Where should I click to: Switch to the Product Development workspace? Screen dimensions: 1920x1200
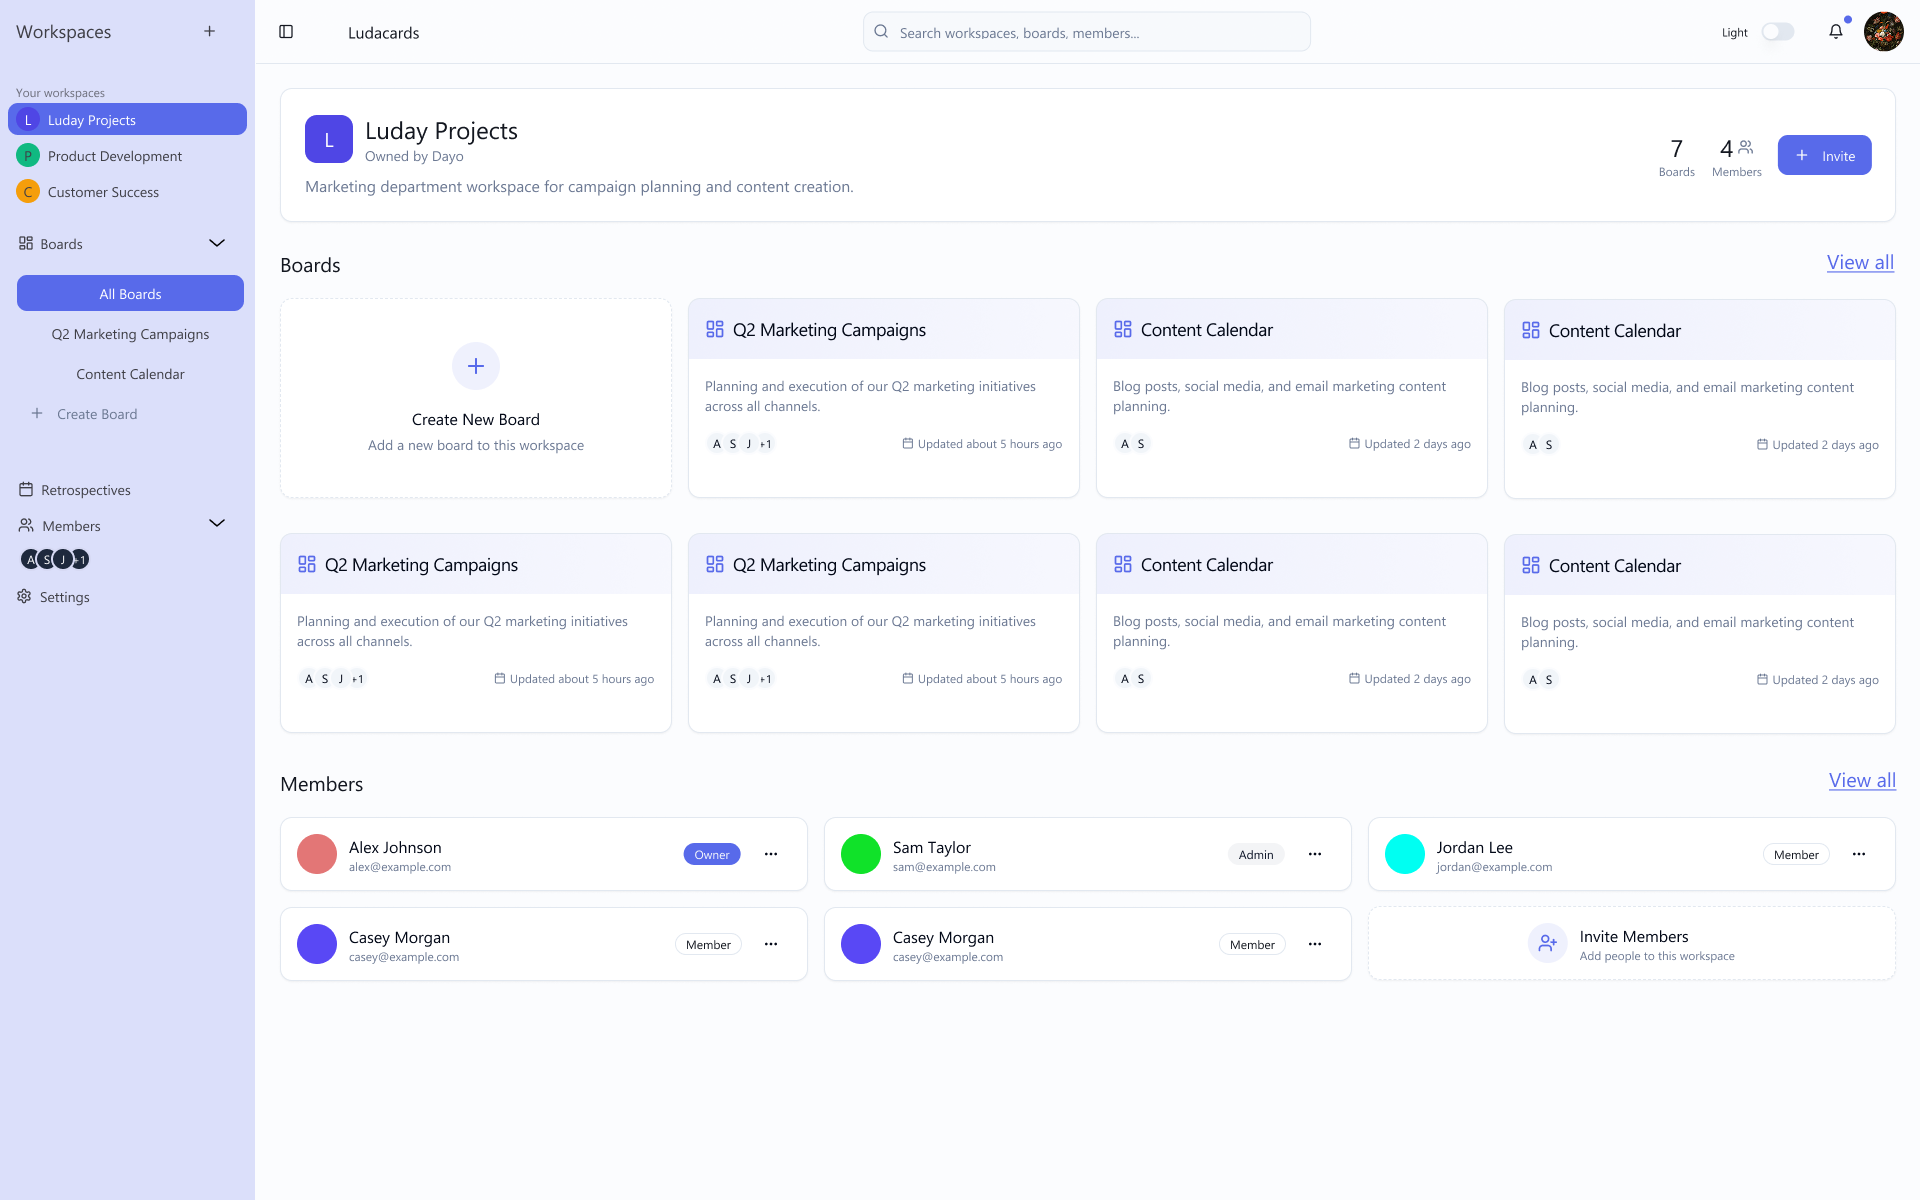[114, 156]
